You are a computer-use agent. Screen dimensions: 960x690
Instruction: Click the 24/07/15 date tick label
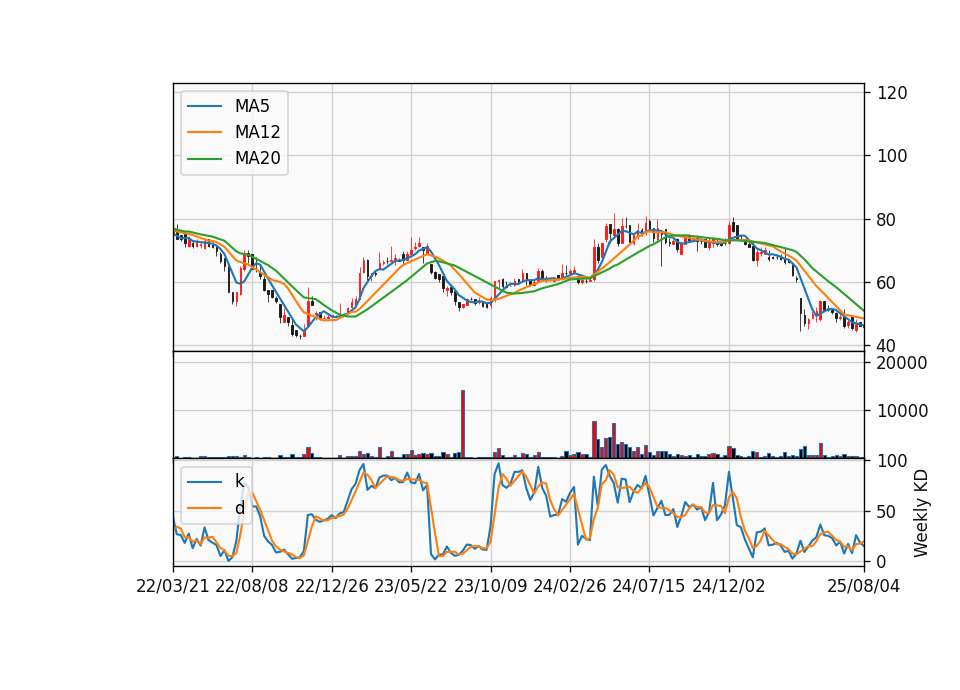click(649, 586)
